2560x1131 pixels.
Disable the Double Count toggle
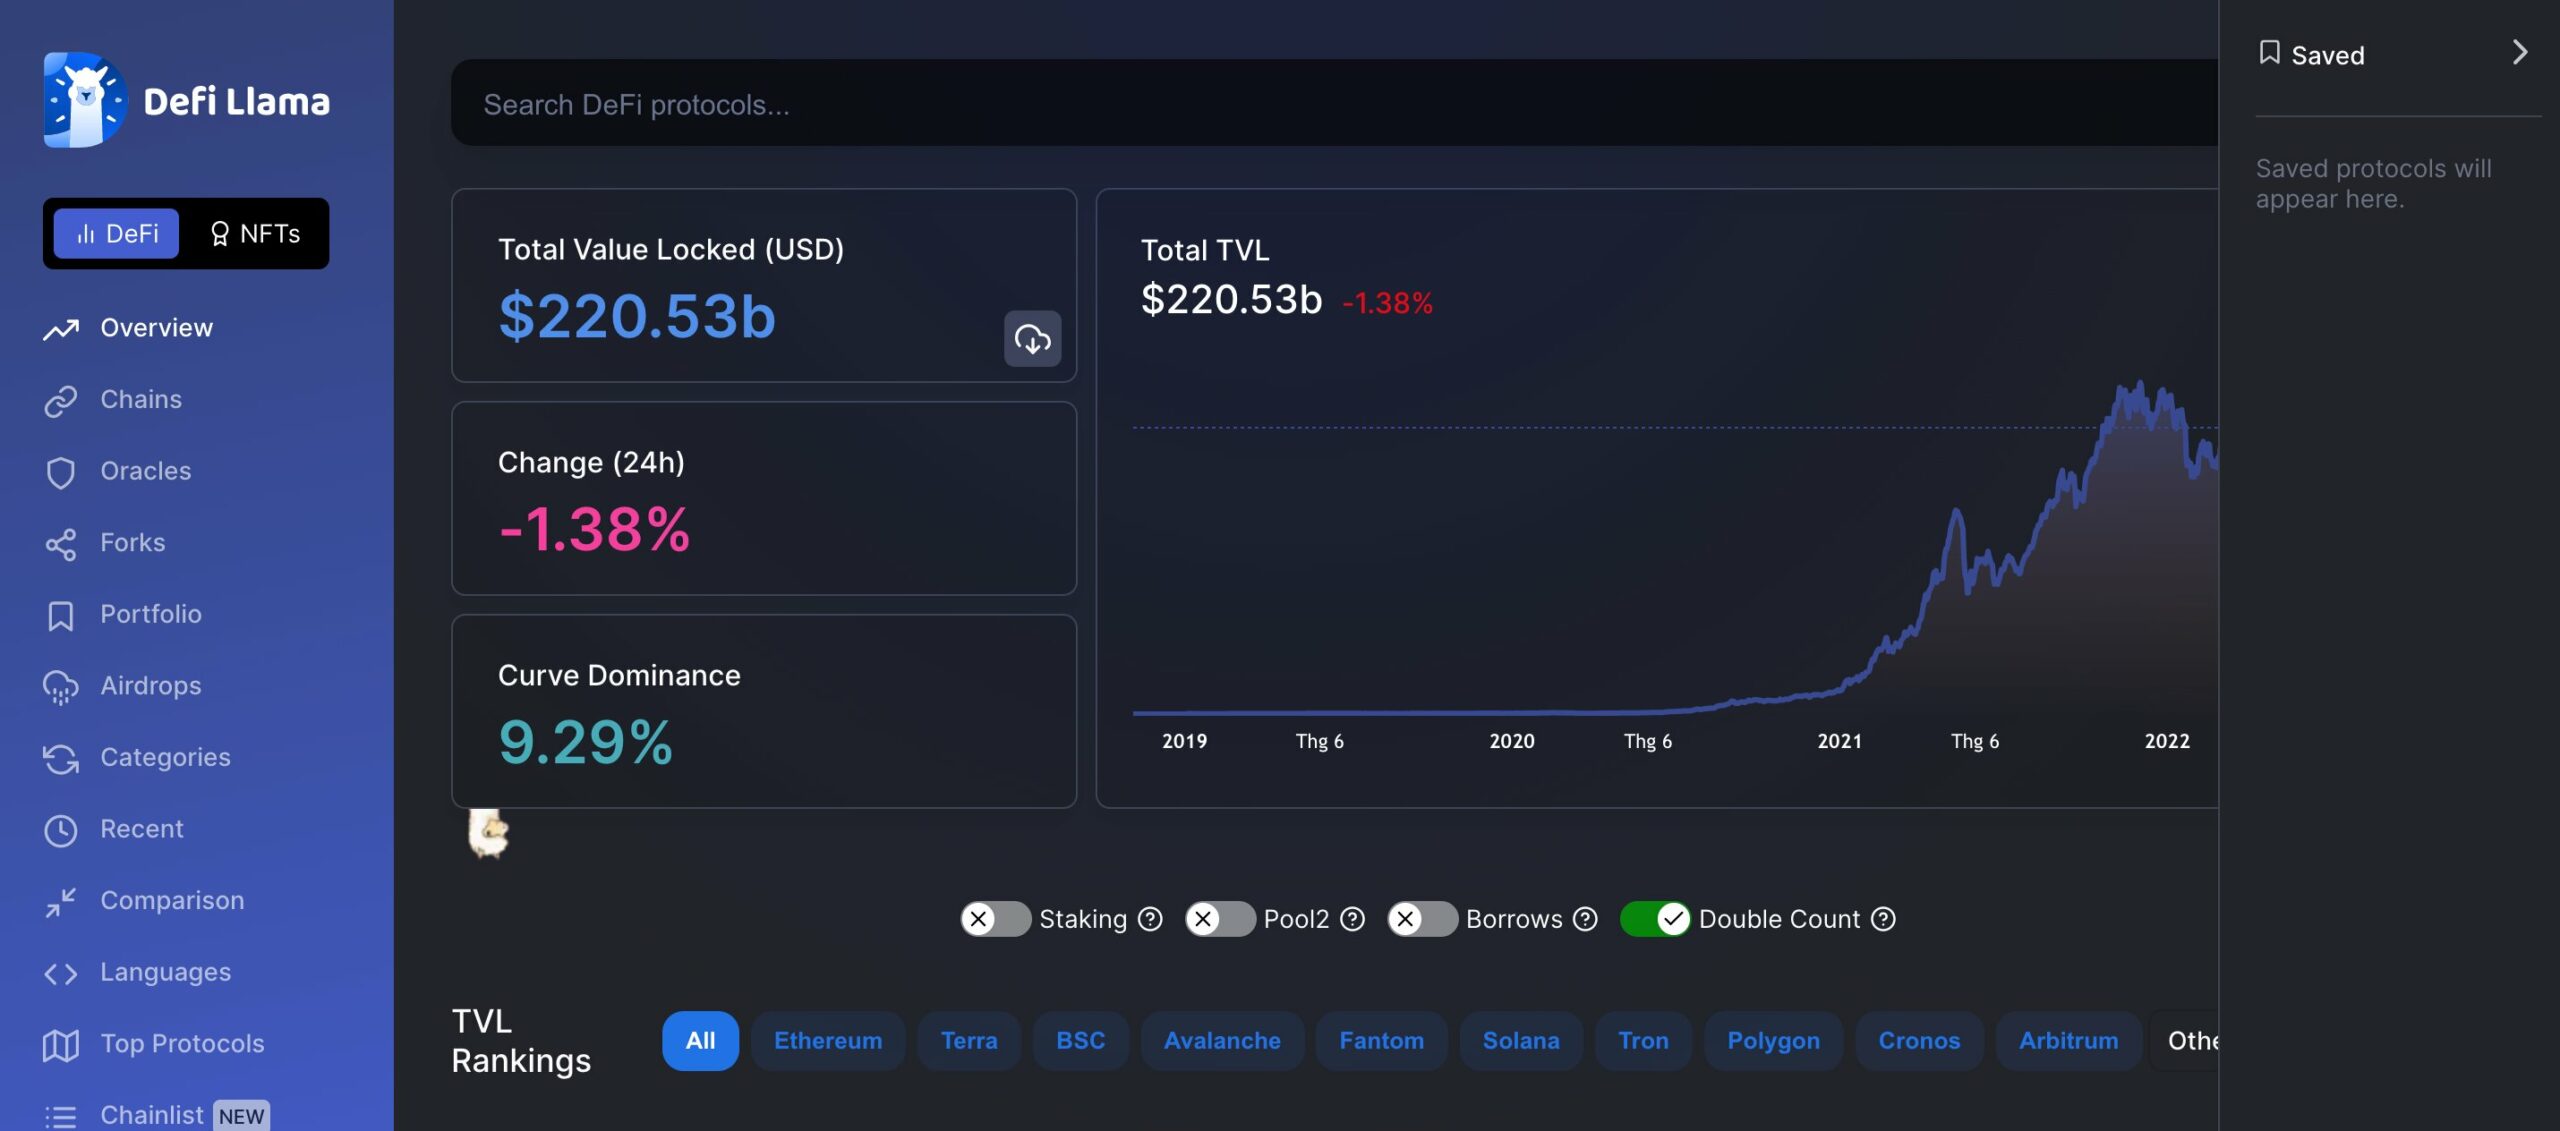pyautogui.click(x=1655, y=918)
